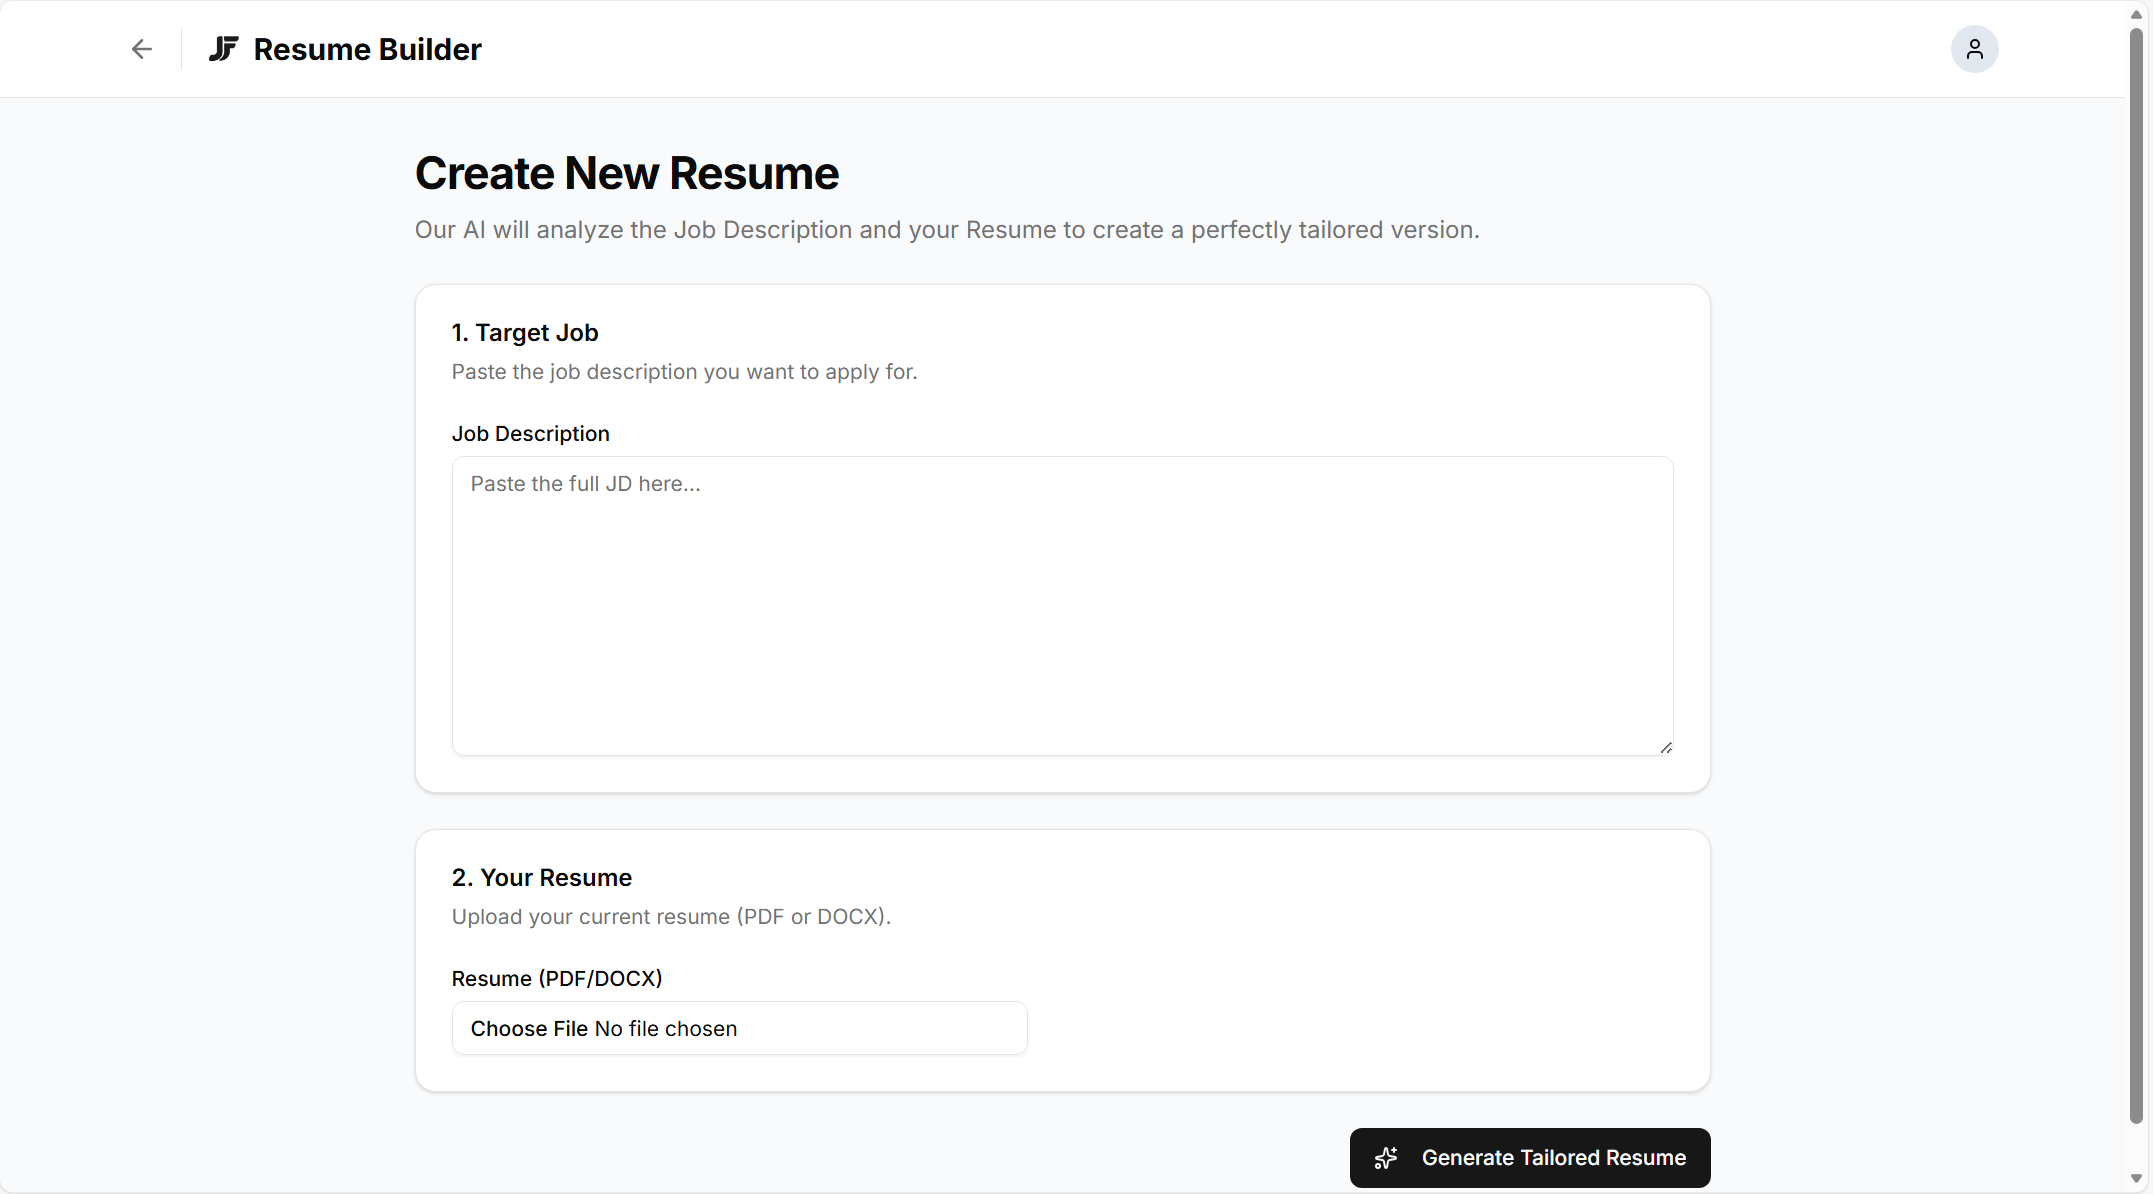2153x1194 pixels.
Task: Click the JF app logo
Action: [223, 48]
